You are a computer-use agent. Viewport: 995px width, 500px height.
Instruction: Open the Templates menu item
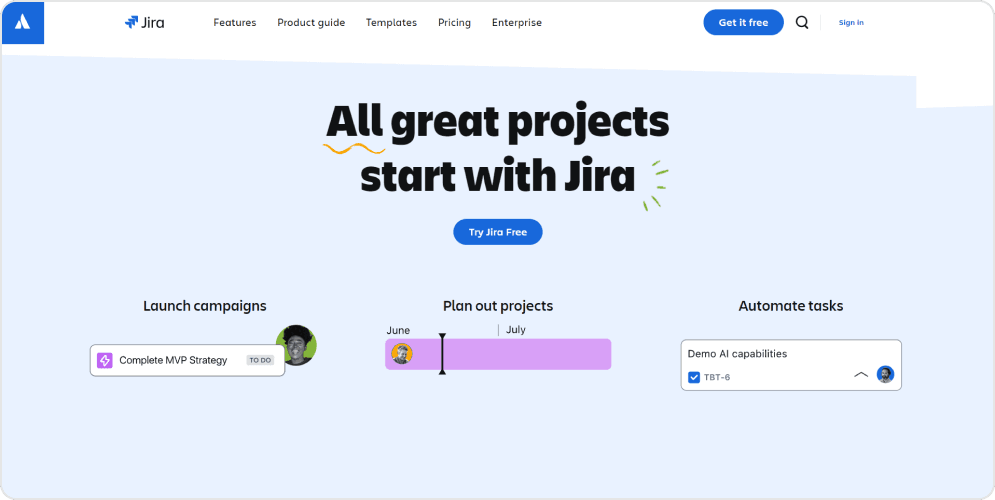point(392,23)
